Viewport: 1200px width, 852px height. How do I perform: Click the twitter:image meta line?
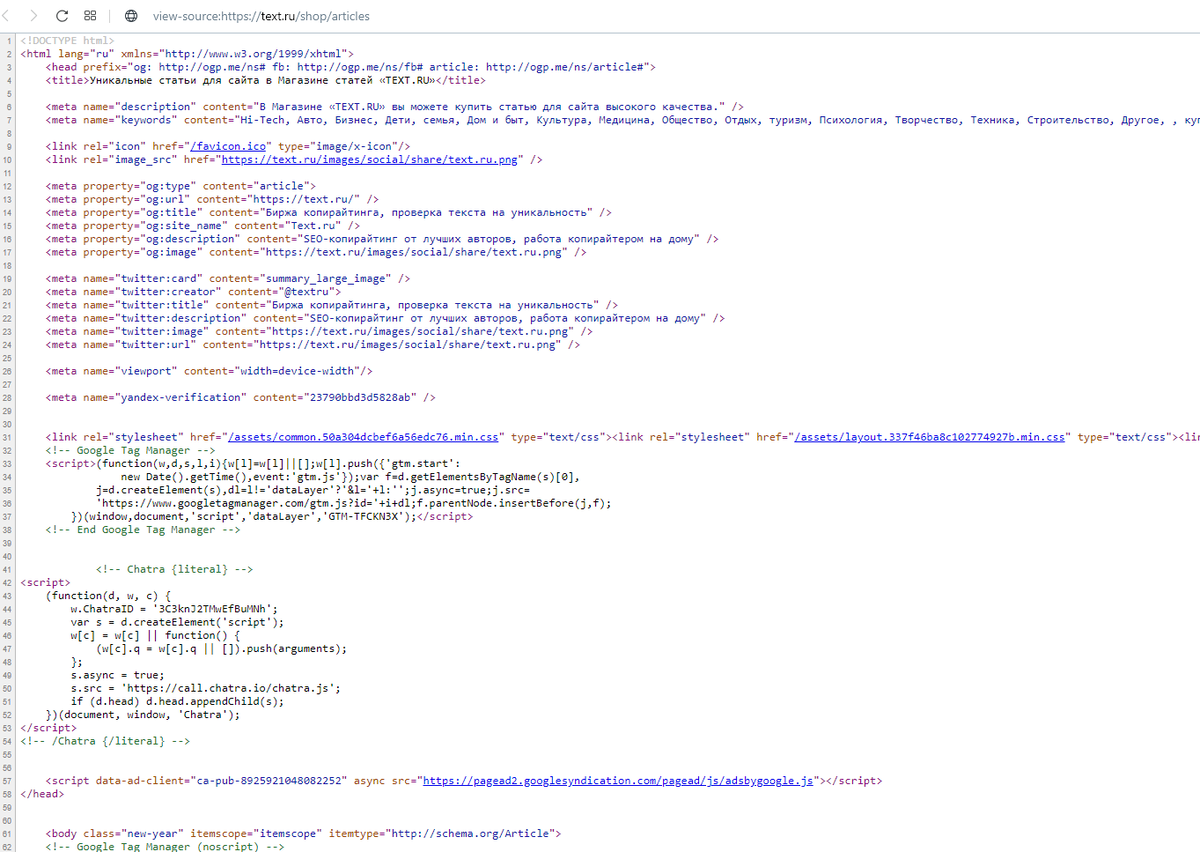pos(319,331)
